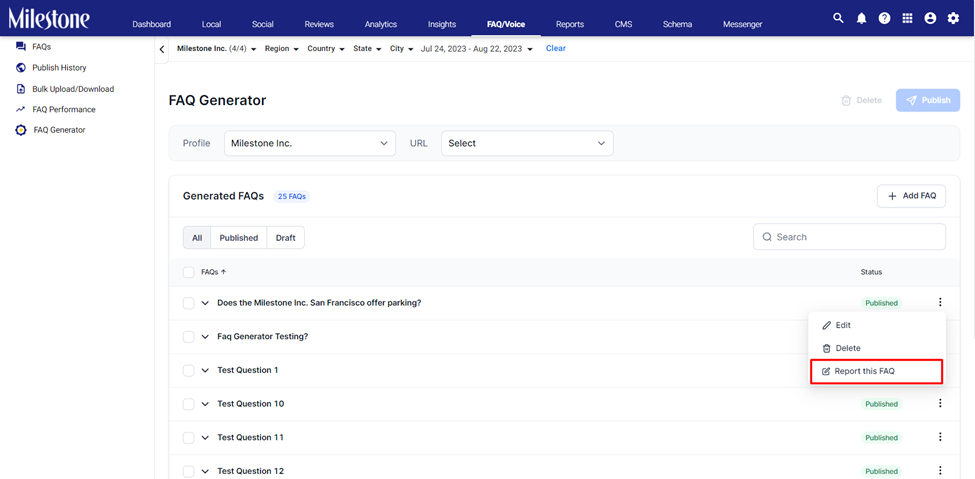
Task: Check the Test Question 10 checkbox
Action: (188, 404)
